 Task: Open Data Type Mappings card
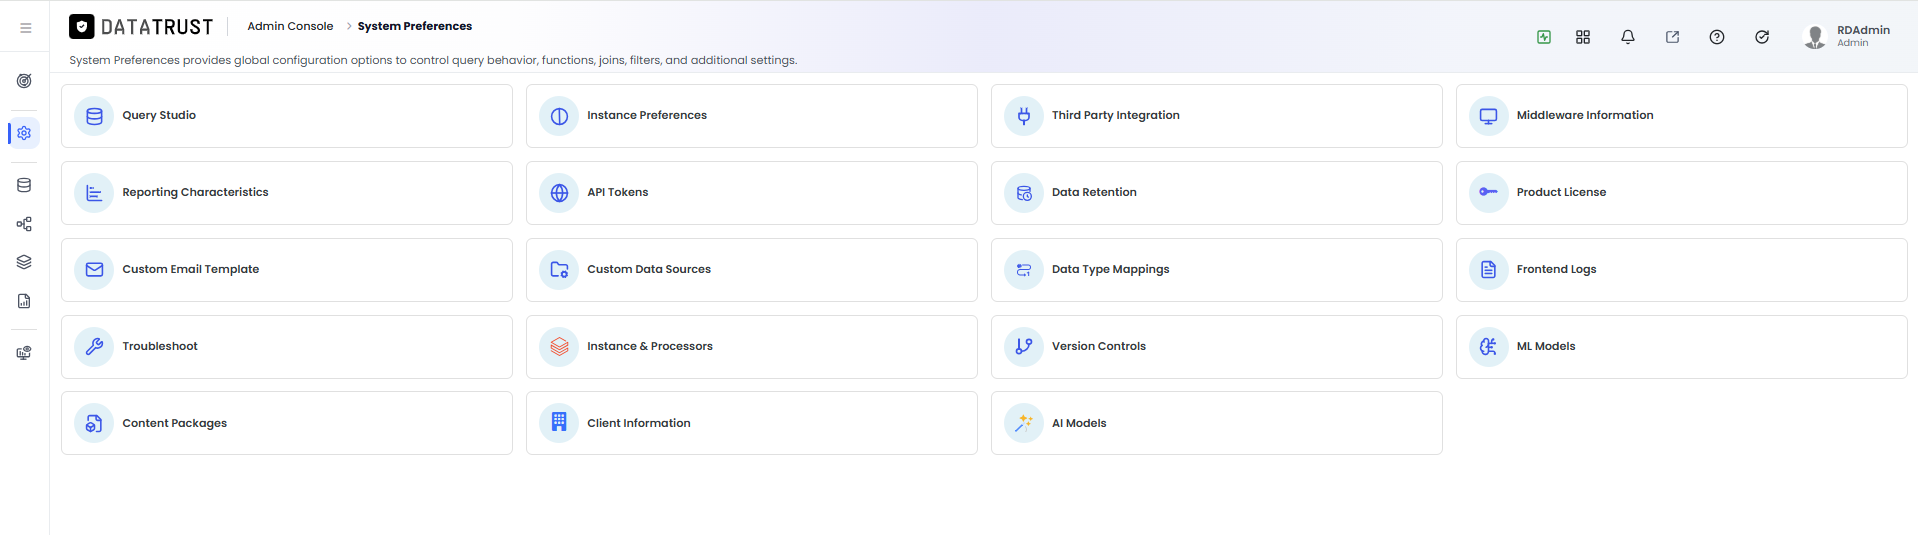click(x=1217, y=270)
